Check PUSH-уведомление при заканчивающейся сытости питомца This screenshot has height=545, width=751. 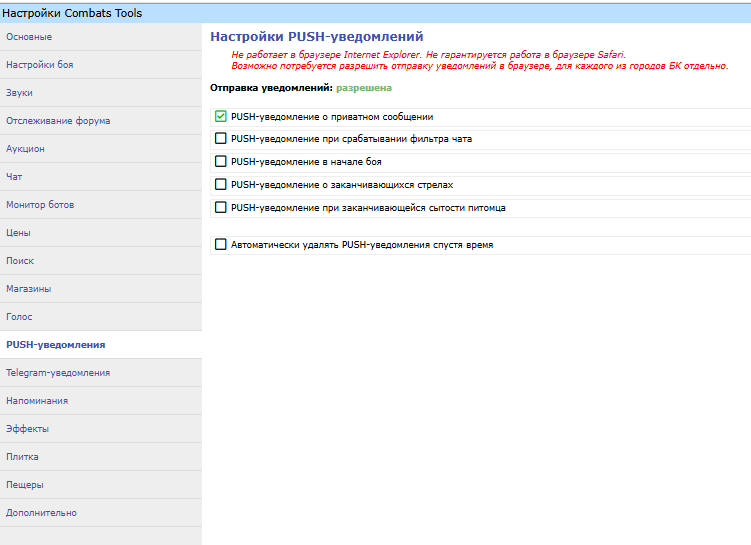[221, 207]
